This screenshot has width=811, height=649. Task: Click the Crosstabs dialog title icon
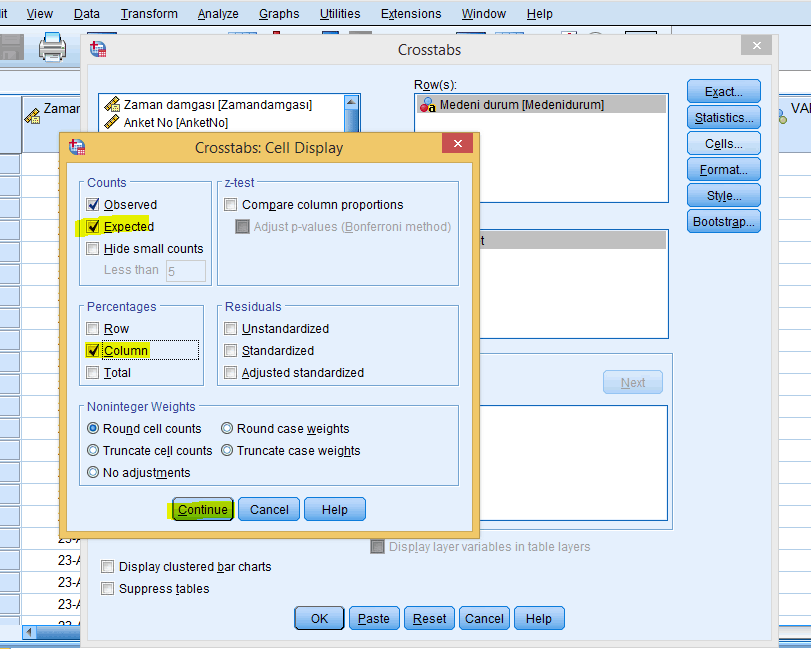98,49
